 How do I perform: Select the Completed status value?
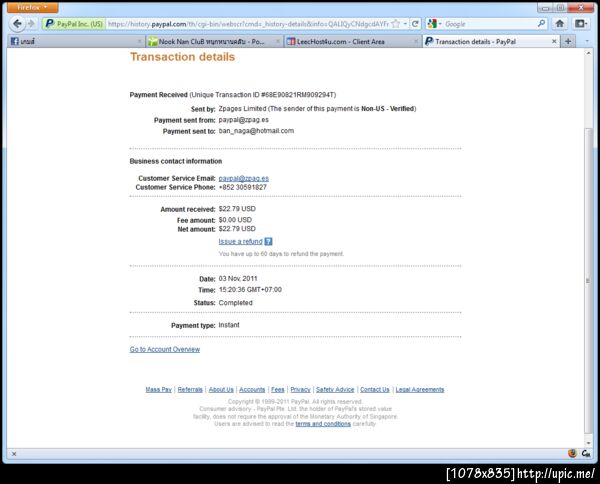[235, 303]
